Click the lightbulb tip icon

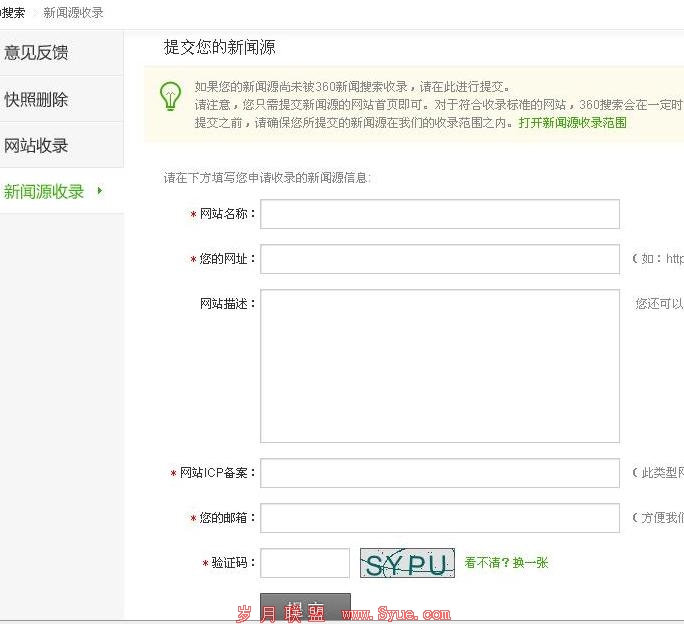pyautogui.click(x=170, y=96)
